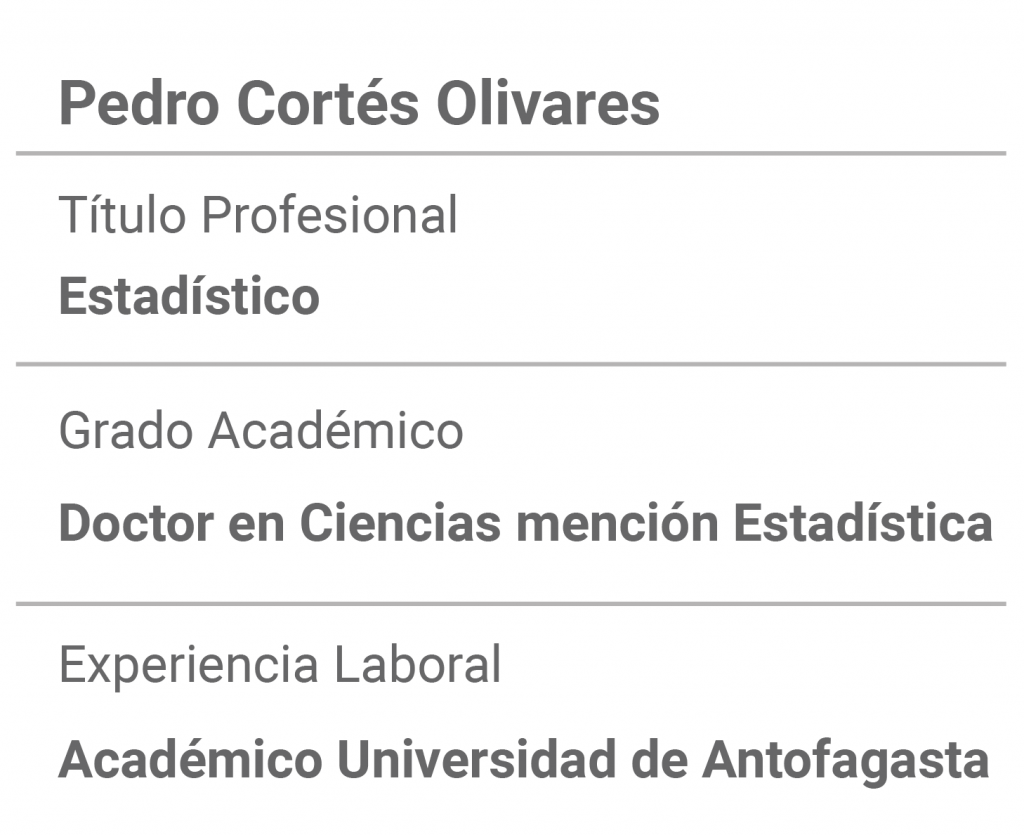Click the word Estadística in degree line
1024x835 pixels.
click(863, 523)
